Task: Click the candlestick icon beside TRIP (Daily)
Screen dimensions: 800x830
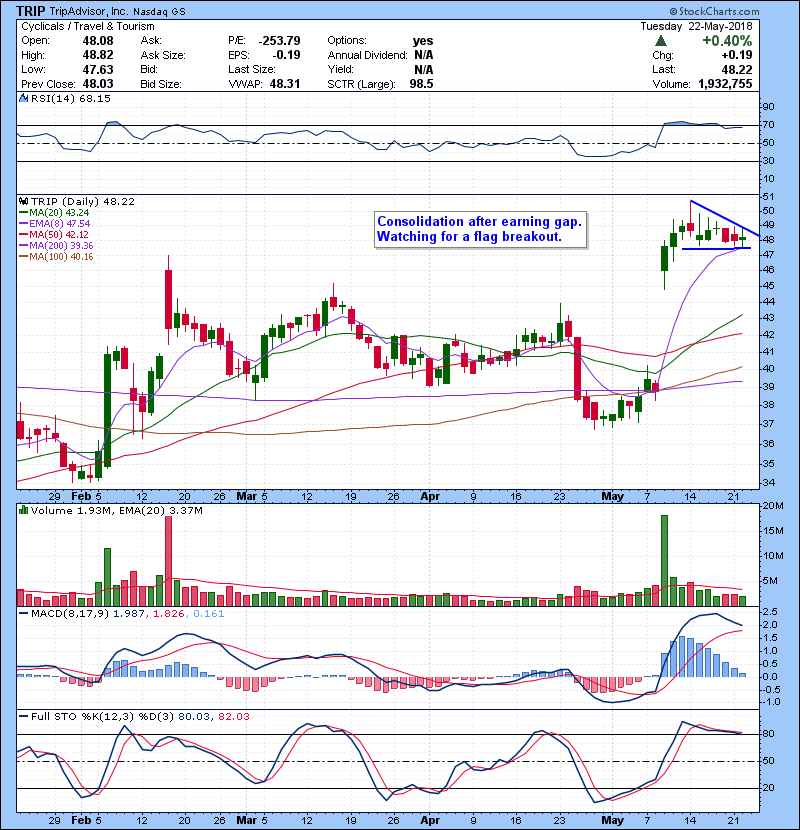Action: pyautogui.click(x=24, y=202)
